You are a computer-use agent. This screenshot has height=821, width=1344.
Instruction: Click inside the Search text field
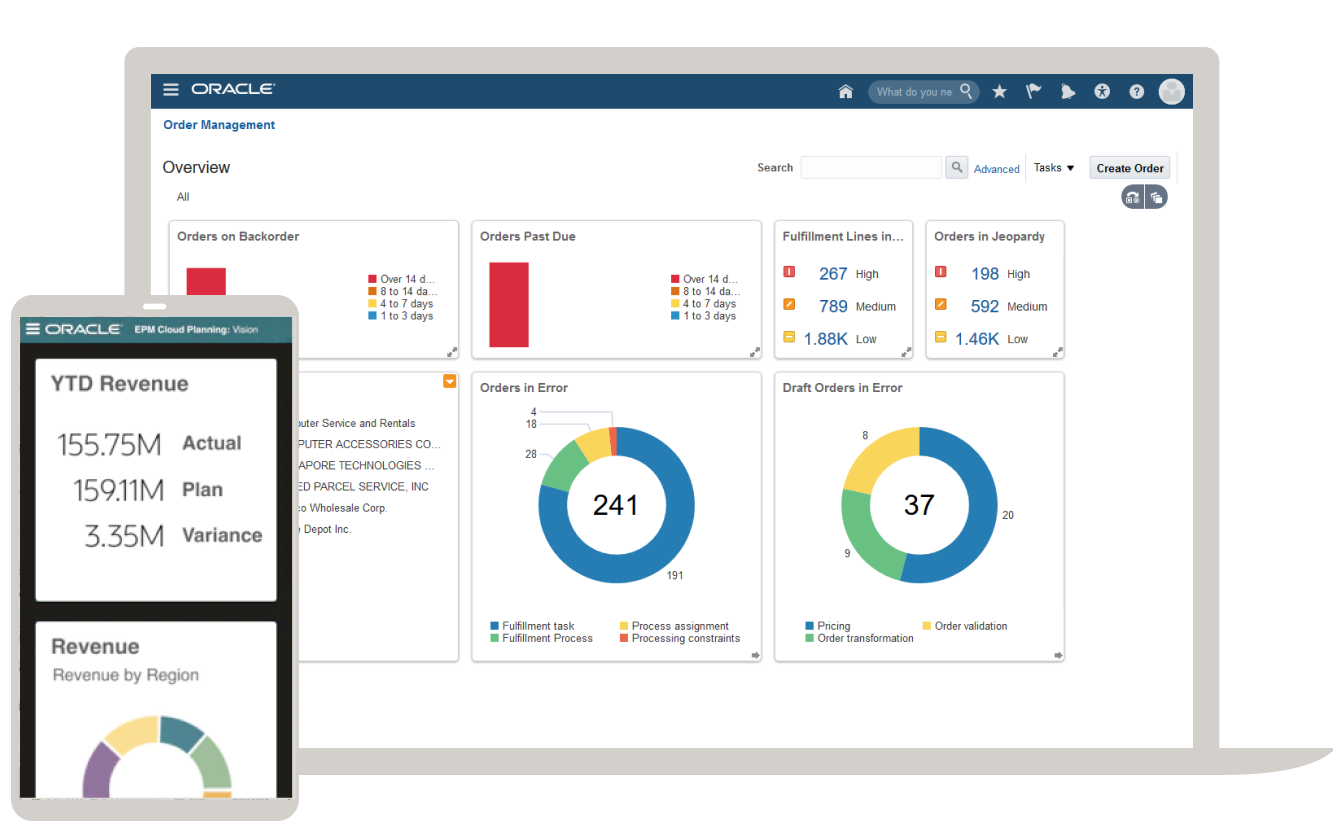[x=870, y=167]
